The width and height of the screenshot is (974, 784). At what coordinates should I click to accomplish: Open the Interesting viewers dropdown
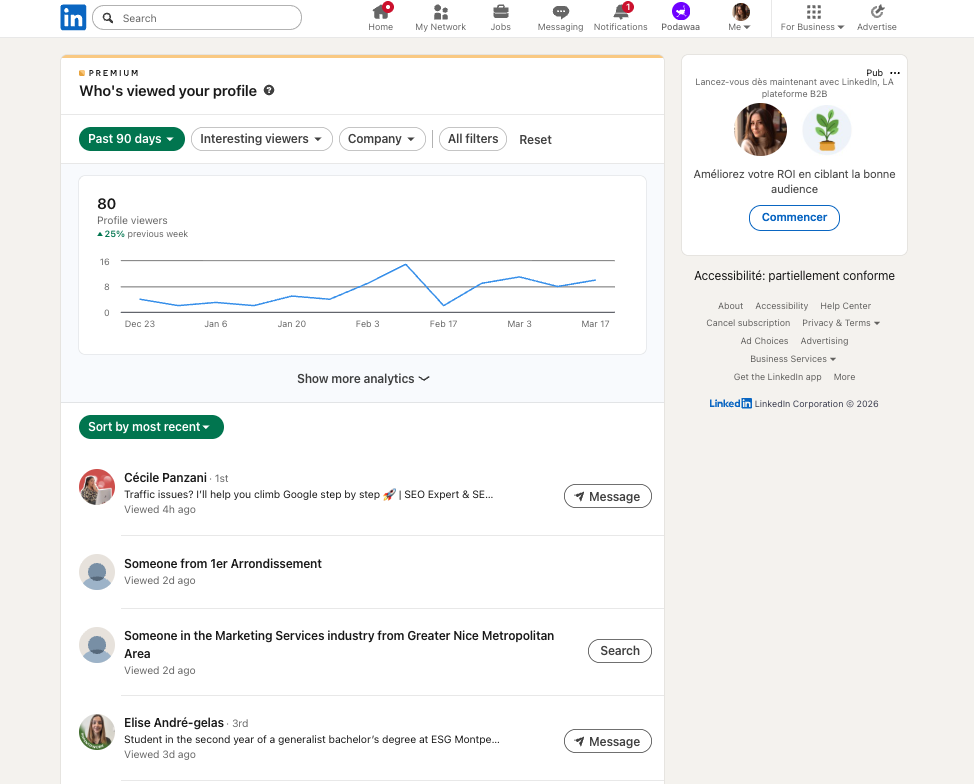(x=261, y=139)
